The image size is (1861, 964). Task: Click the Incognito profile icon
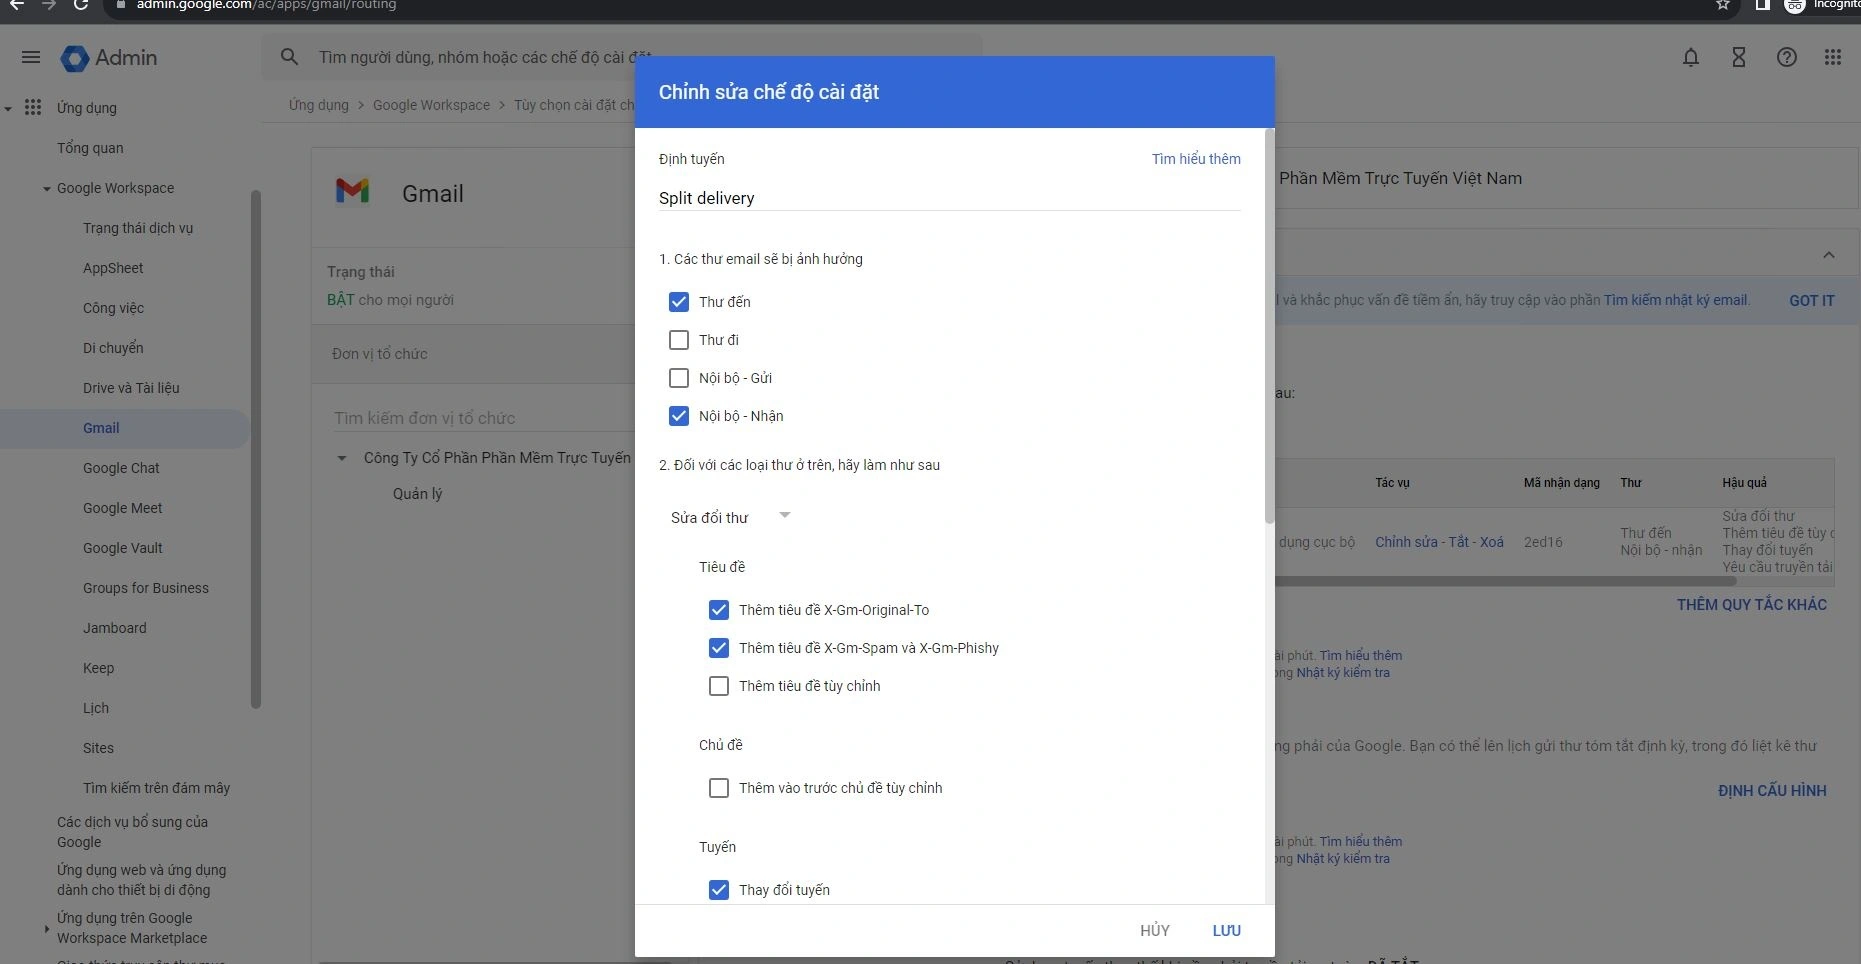(x=1795, y=6)
